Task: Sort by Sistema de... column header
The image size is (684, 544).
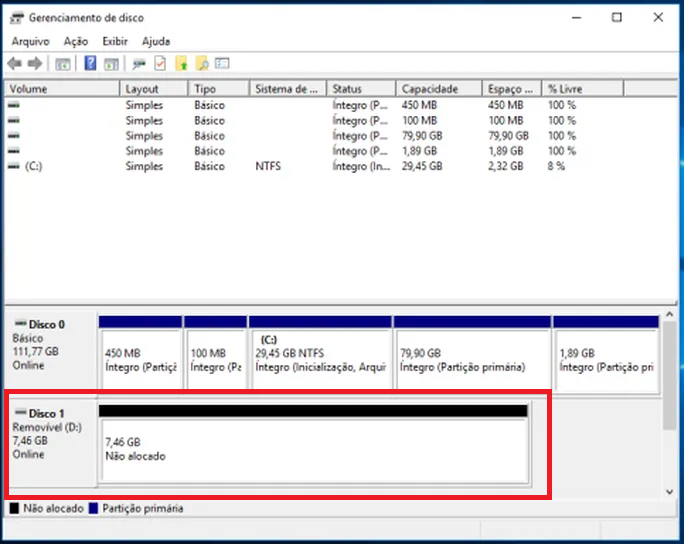Action: (x=288, y=89)
